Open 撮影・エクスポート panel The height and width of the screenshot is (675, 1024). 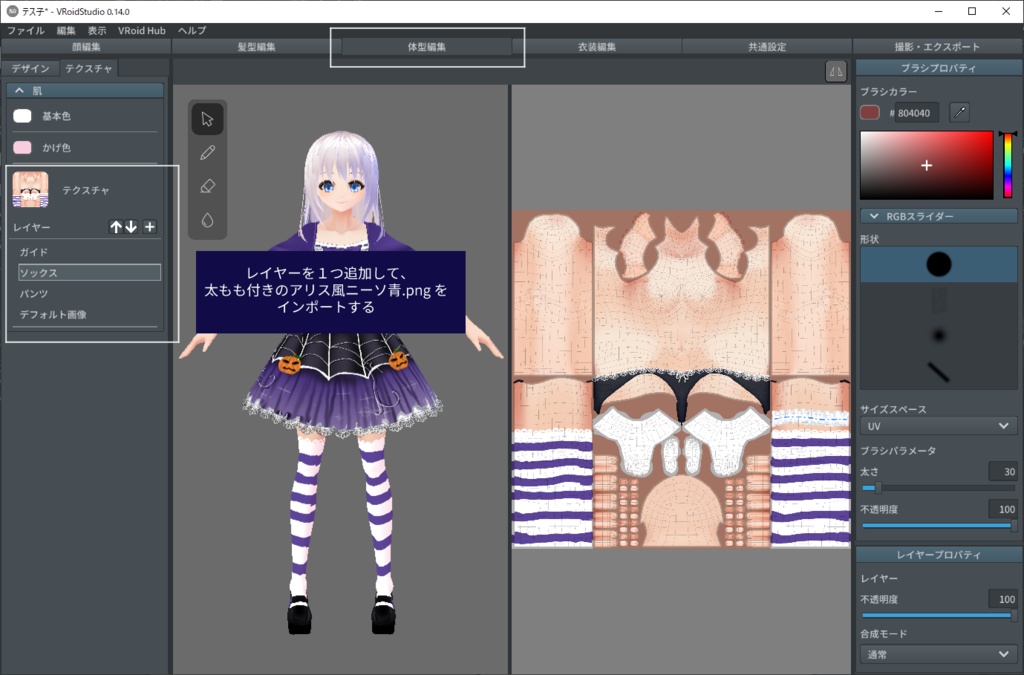pos(937,46)
